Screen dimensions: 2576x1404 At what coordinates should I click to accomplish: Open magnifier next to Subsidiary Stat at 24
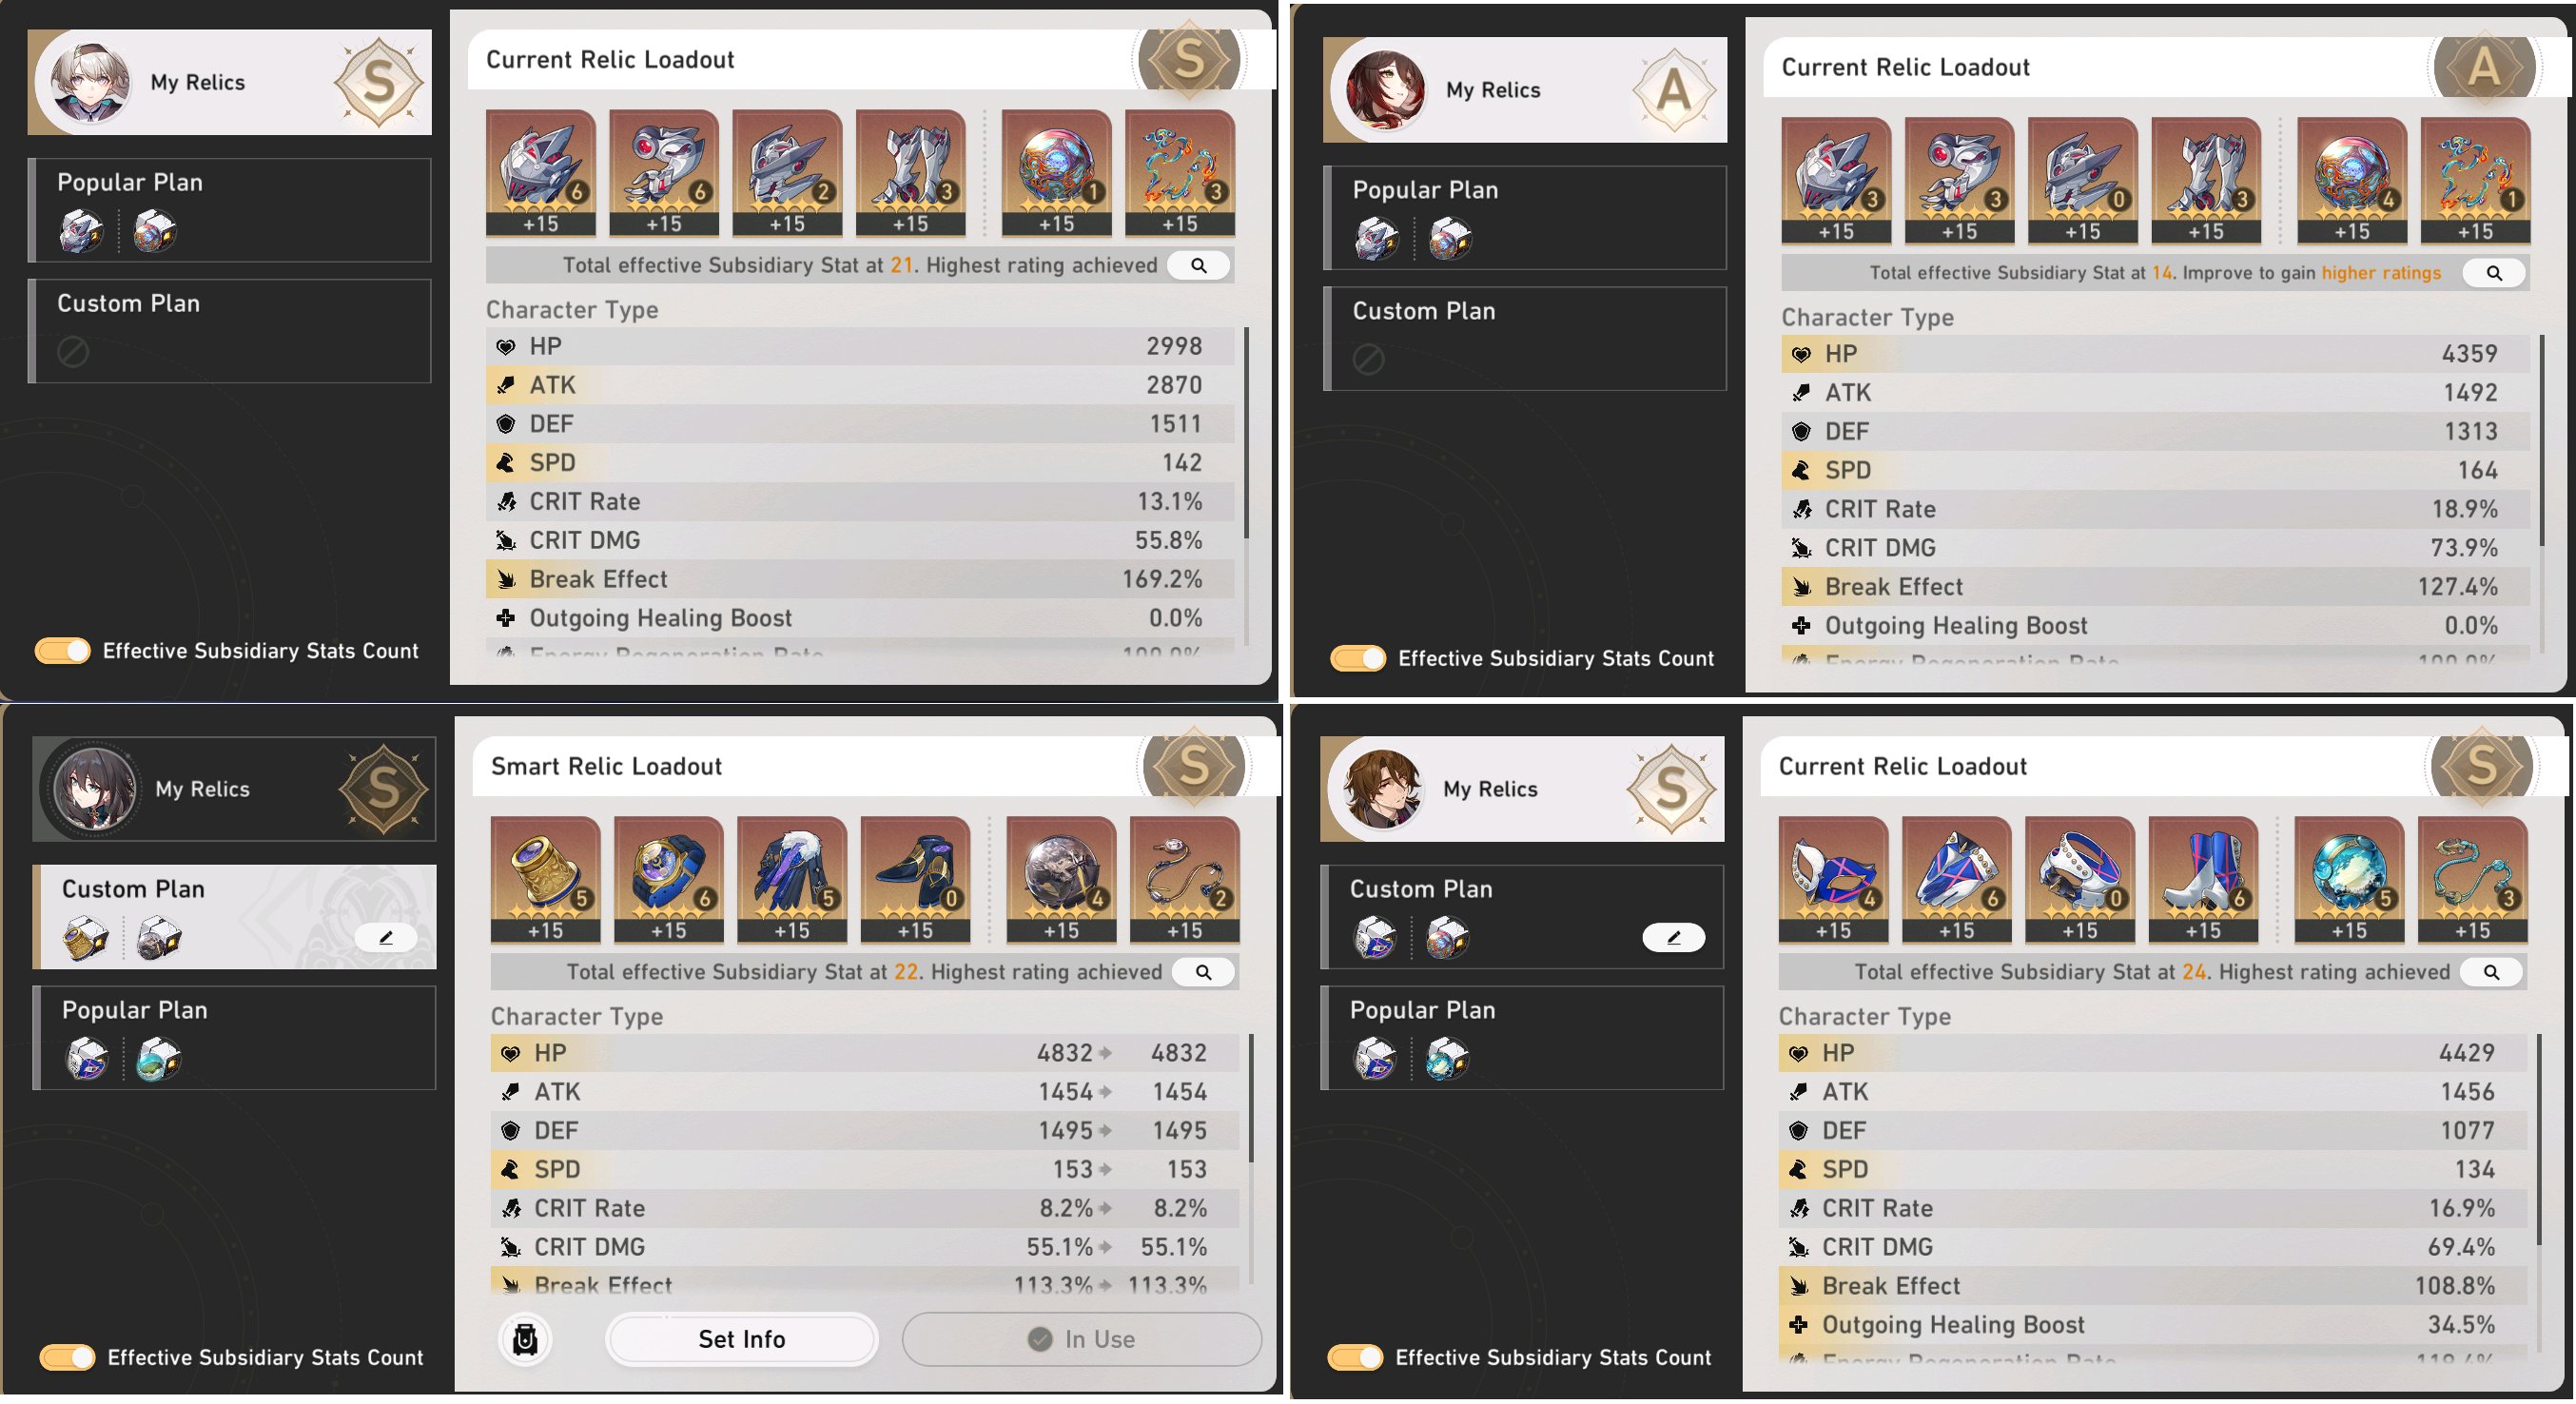tap(2491, 972)
